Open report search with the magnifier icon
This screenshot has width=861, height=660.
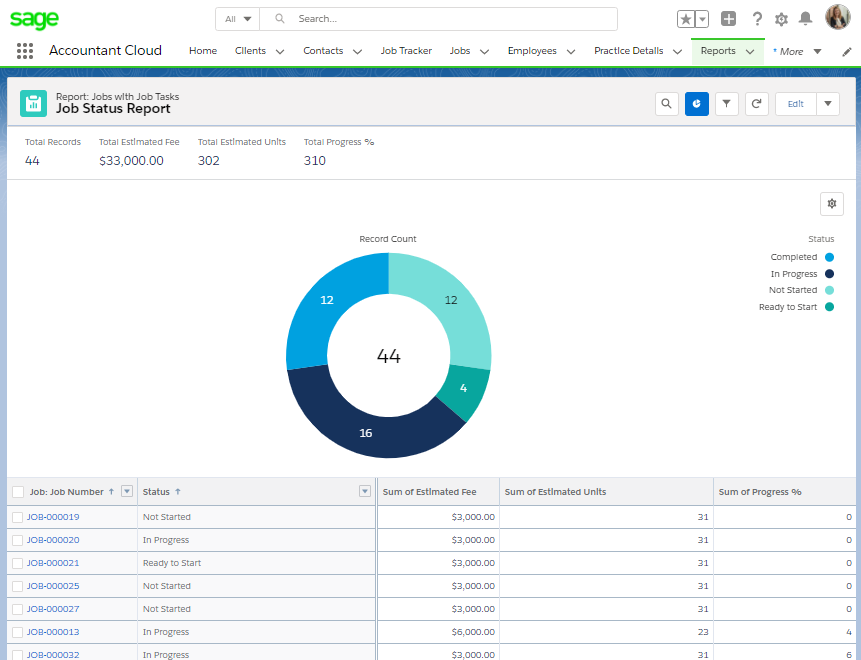[x=666, y=103]
